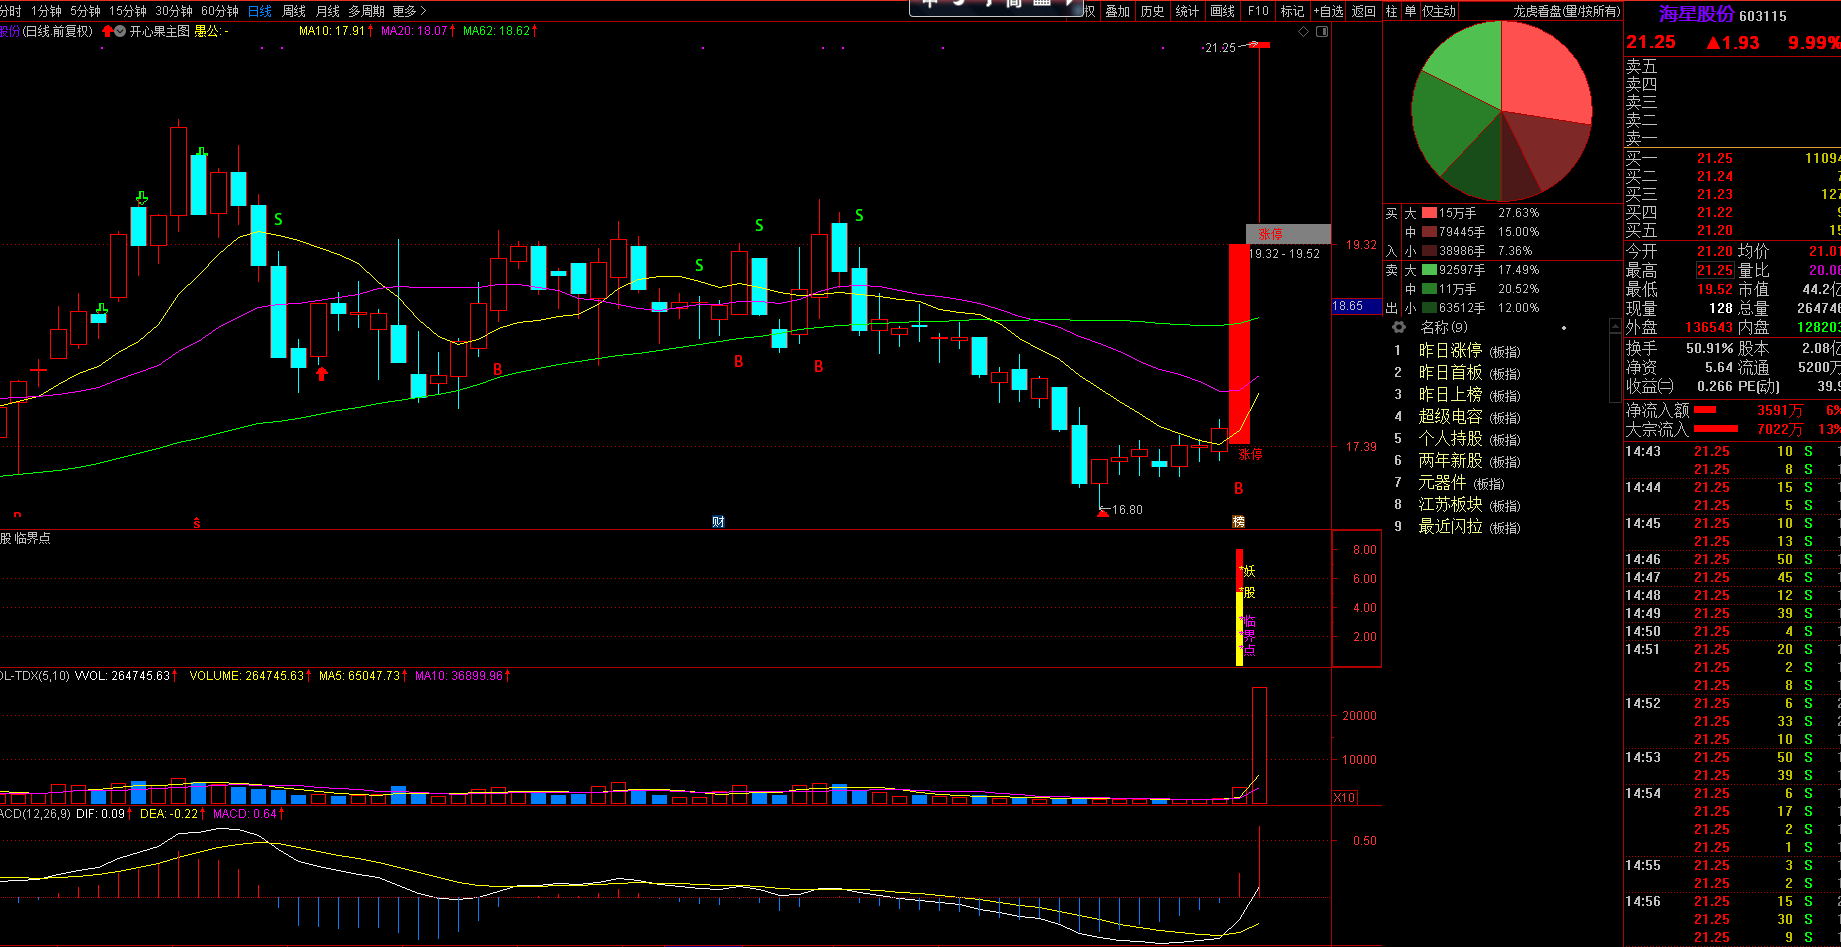Open the indicator dropdown beside 开心果主图
This screenshot has width=1841, height=947.
tap(120, 31)
